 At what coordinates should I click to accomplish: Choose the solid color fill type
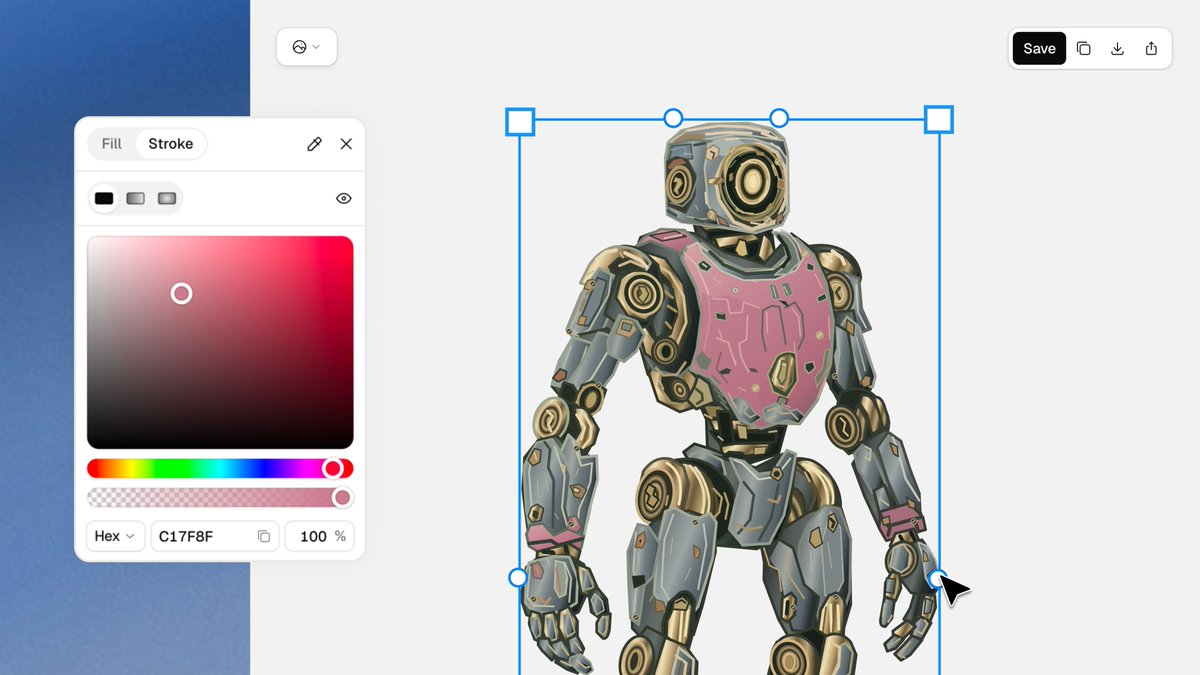click(104, 198)
